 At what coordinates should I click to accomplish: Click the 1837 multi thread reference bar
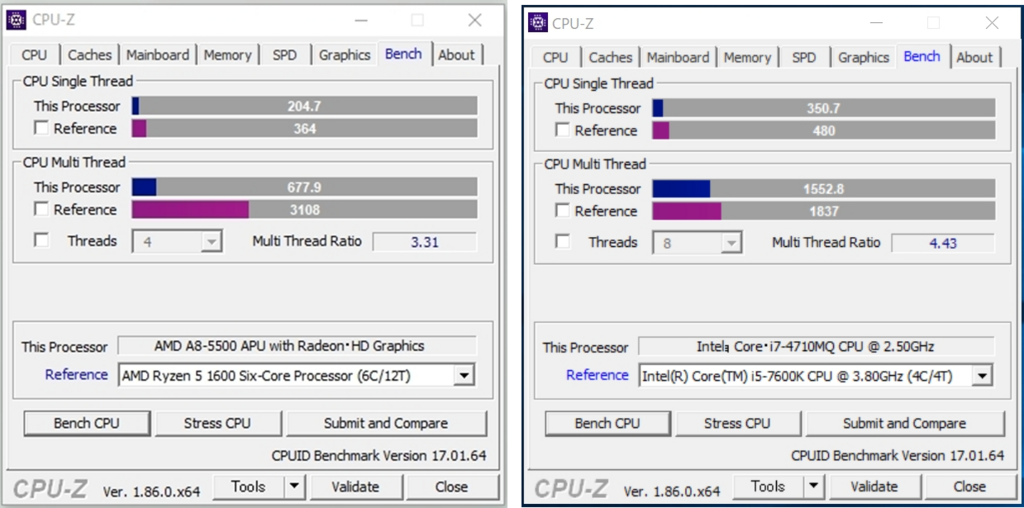coord(824,211)
